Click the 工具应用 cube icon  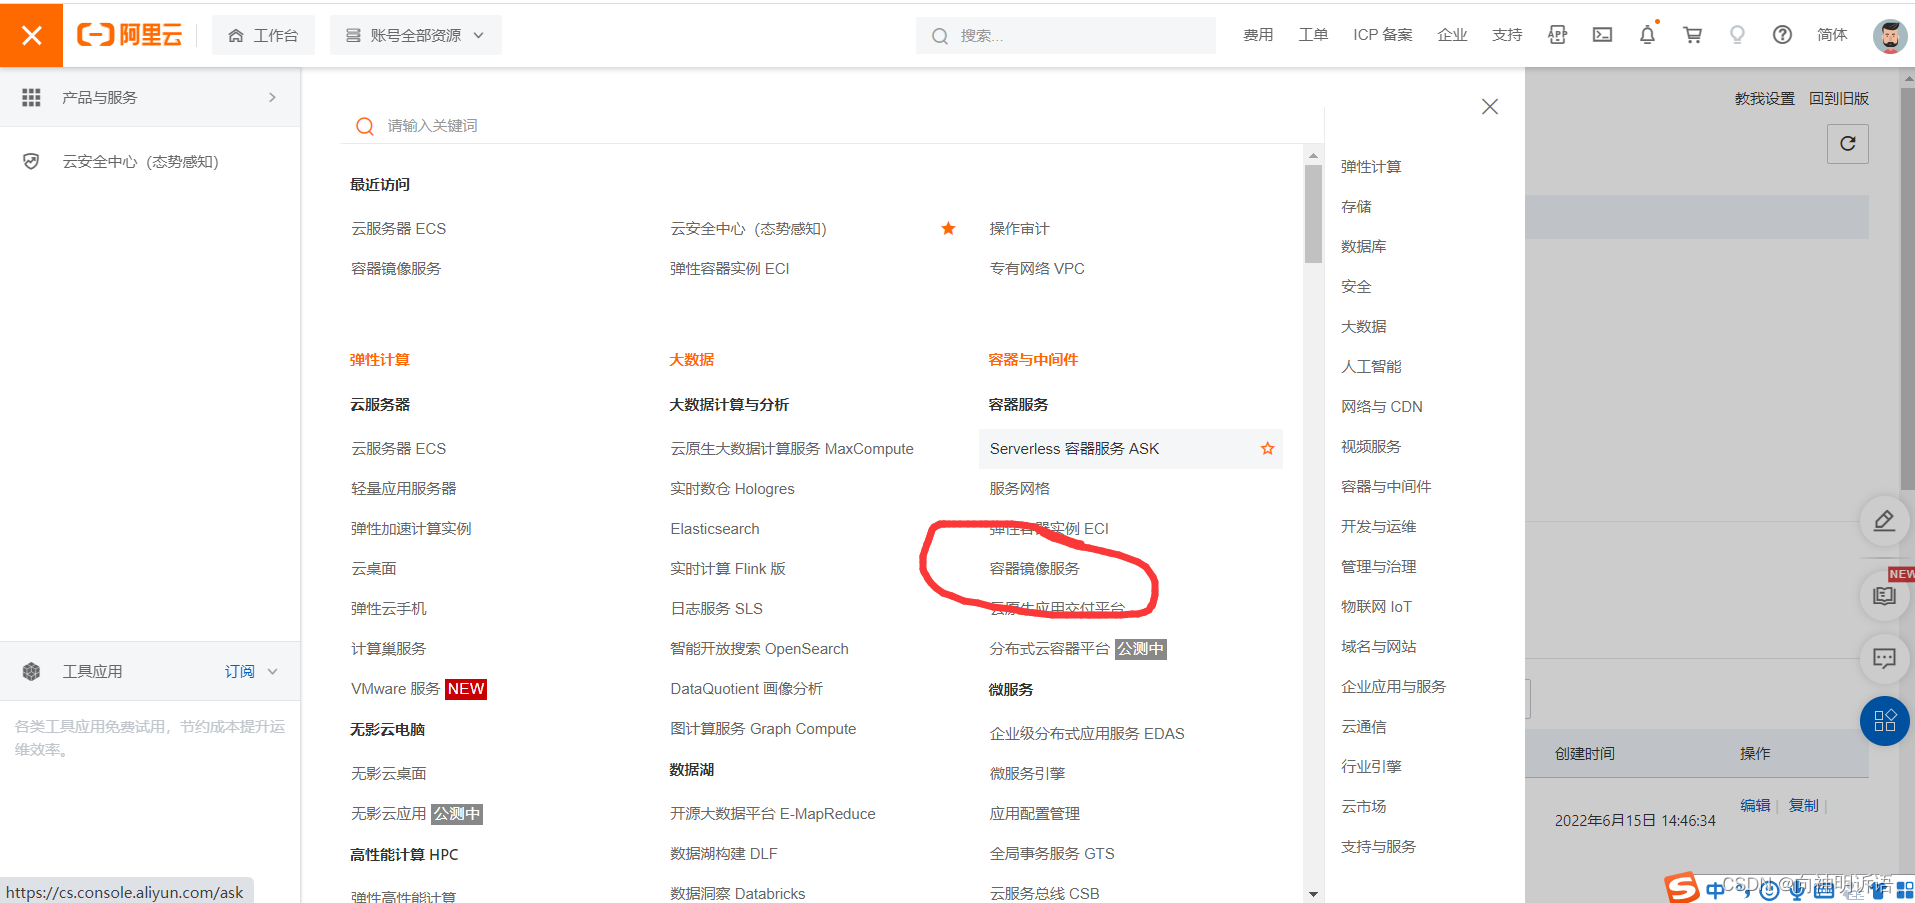[31, 671]
